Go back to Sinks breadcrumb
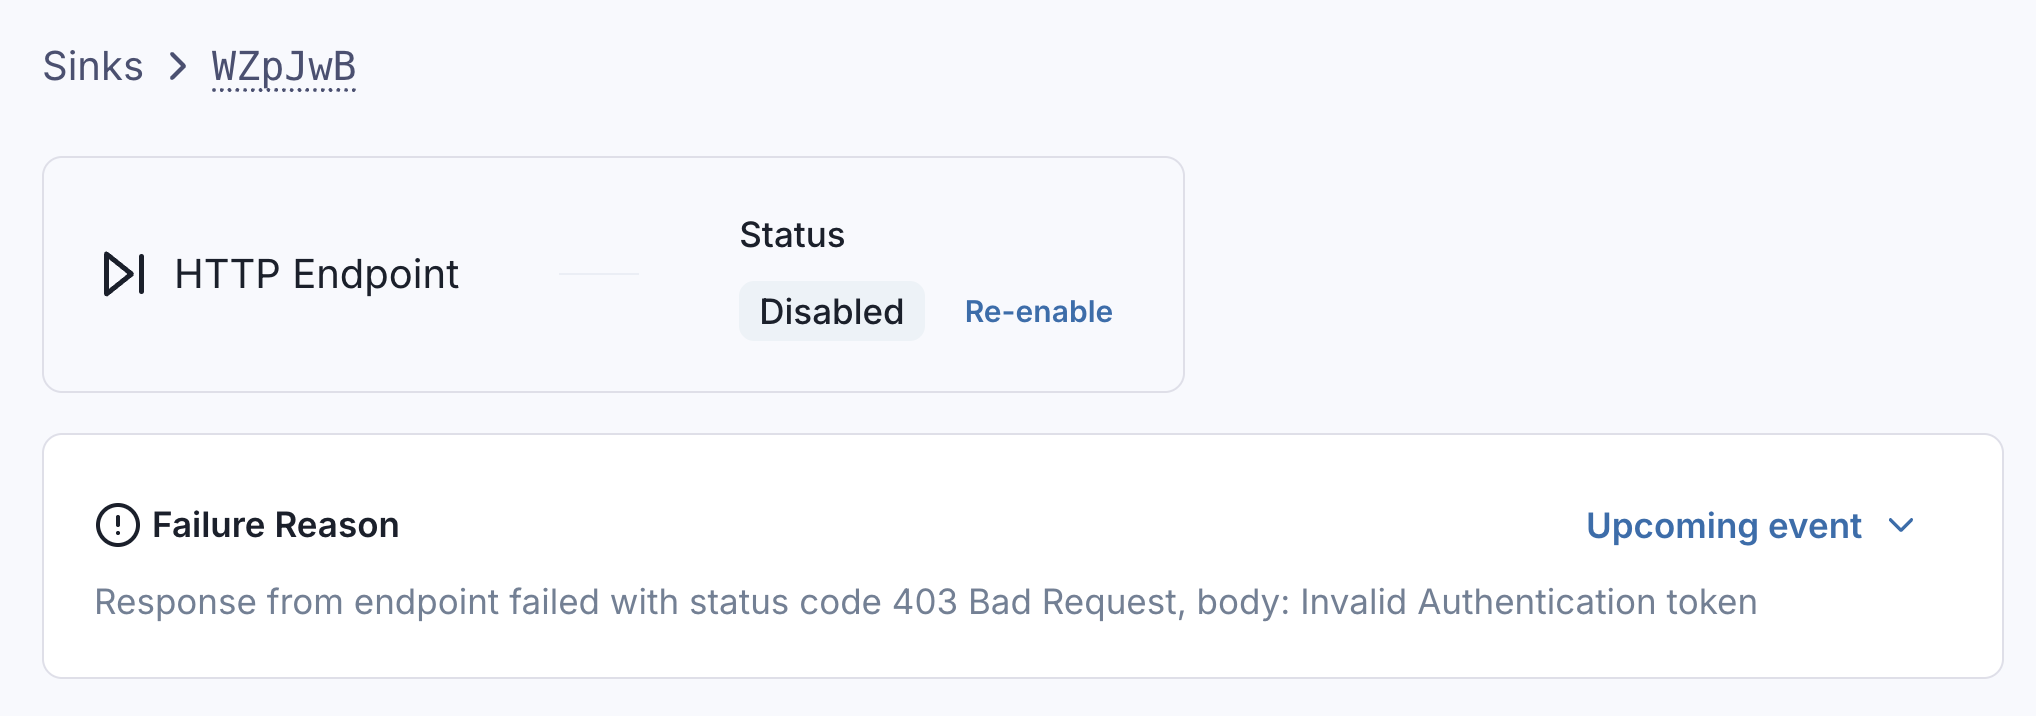Screen dimensions: 2036x716 coord(93,67)
